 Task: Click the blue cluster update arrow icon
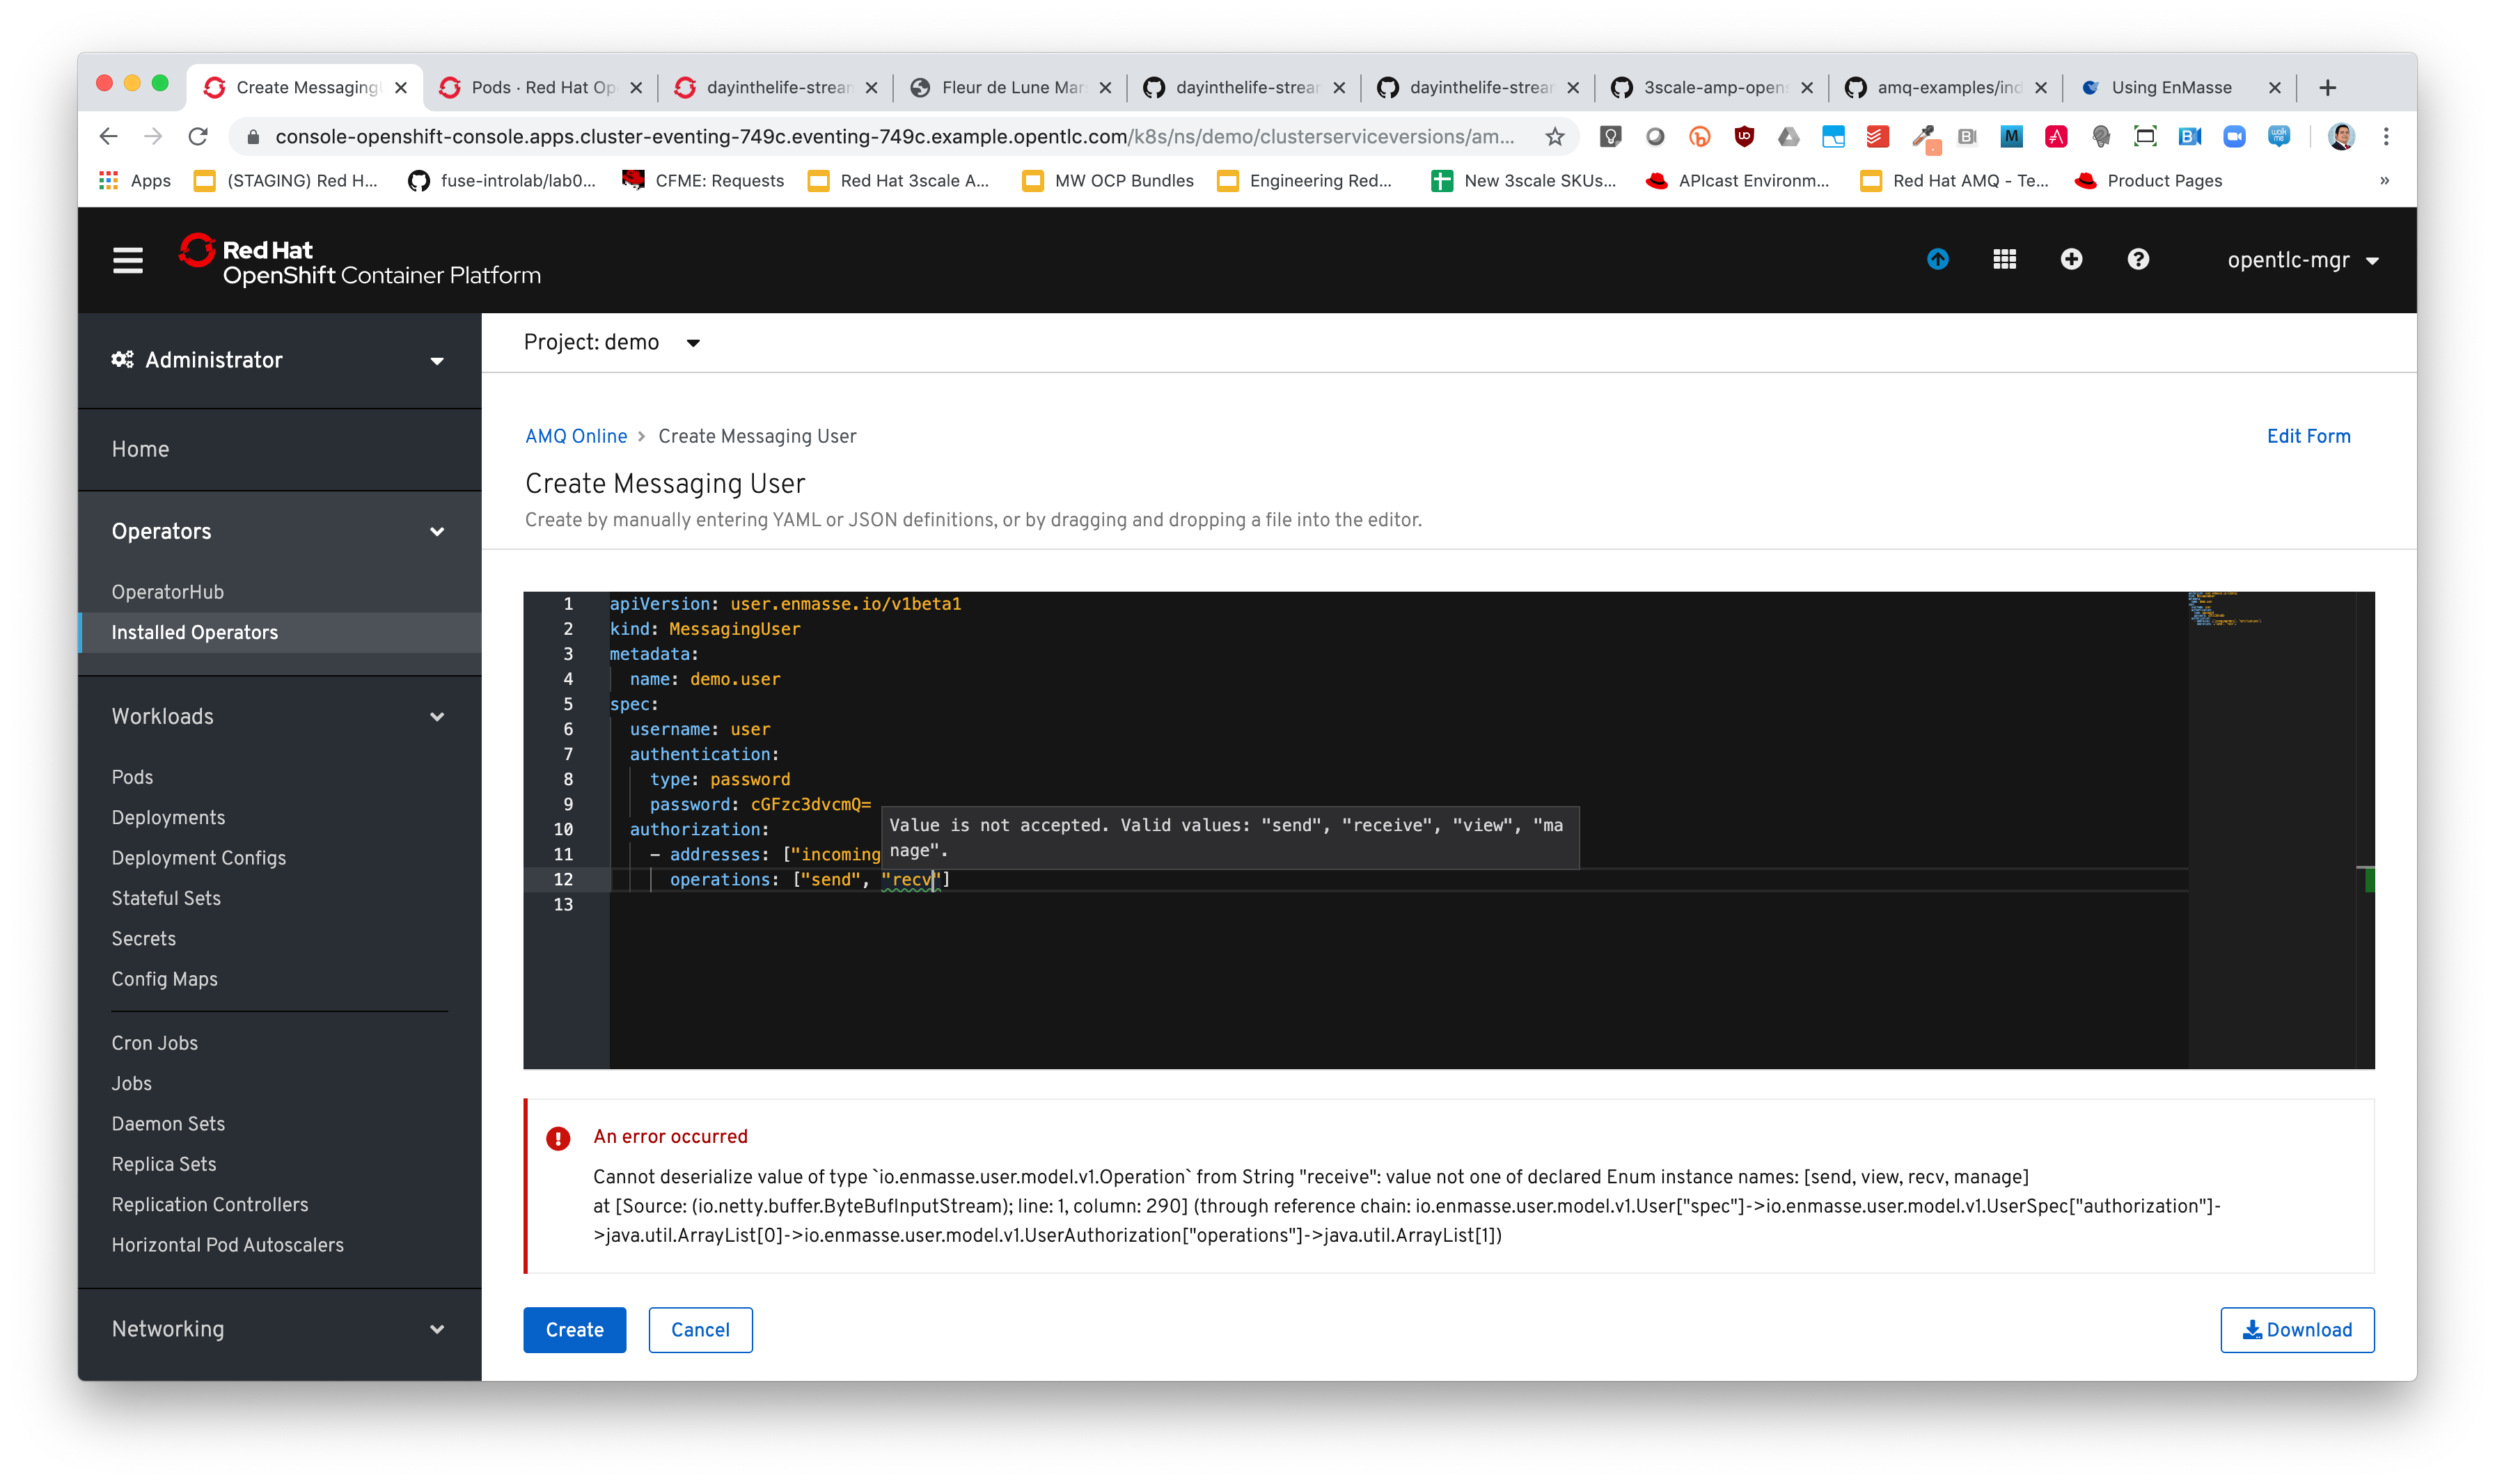[1937, 260]
